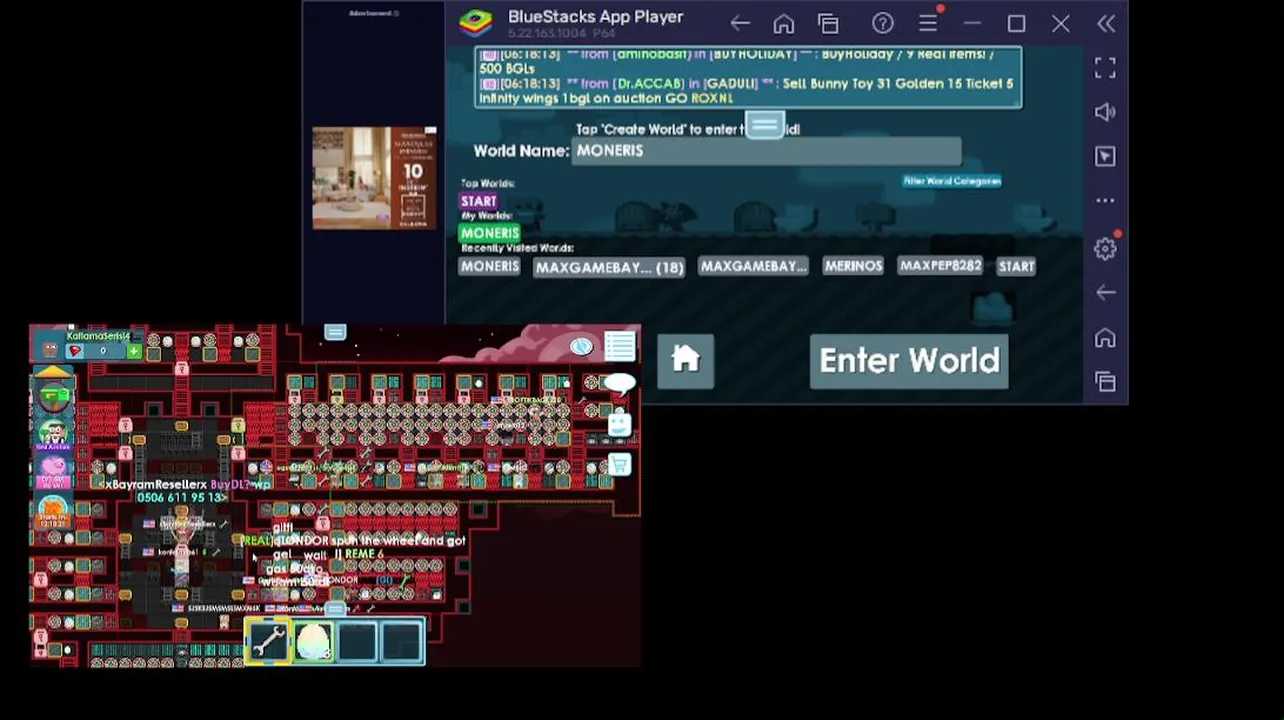The image size is (1284, 720).
Task: Toggle BlueStacks fullscreen mode
Action: 1105,68
